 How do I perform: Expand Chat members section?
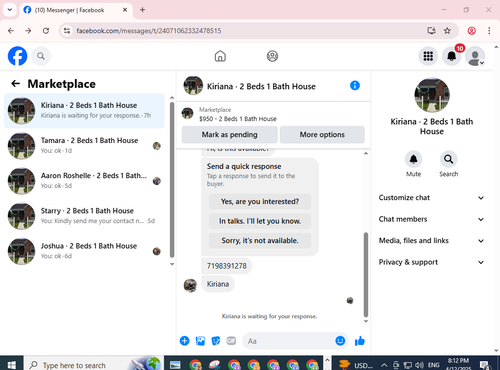point(431,219)
